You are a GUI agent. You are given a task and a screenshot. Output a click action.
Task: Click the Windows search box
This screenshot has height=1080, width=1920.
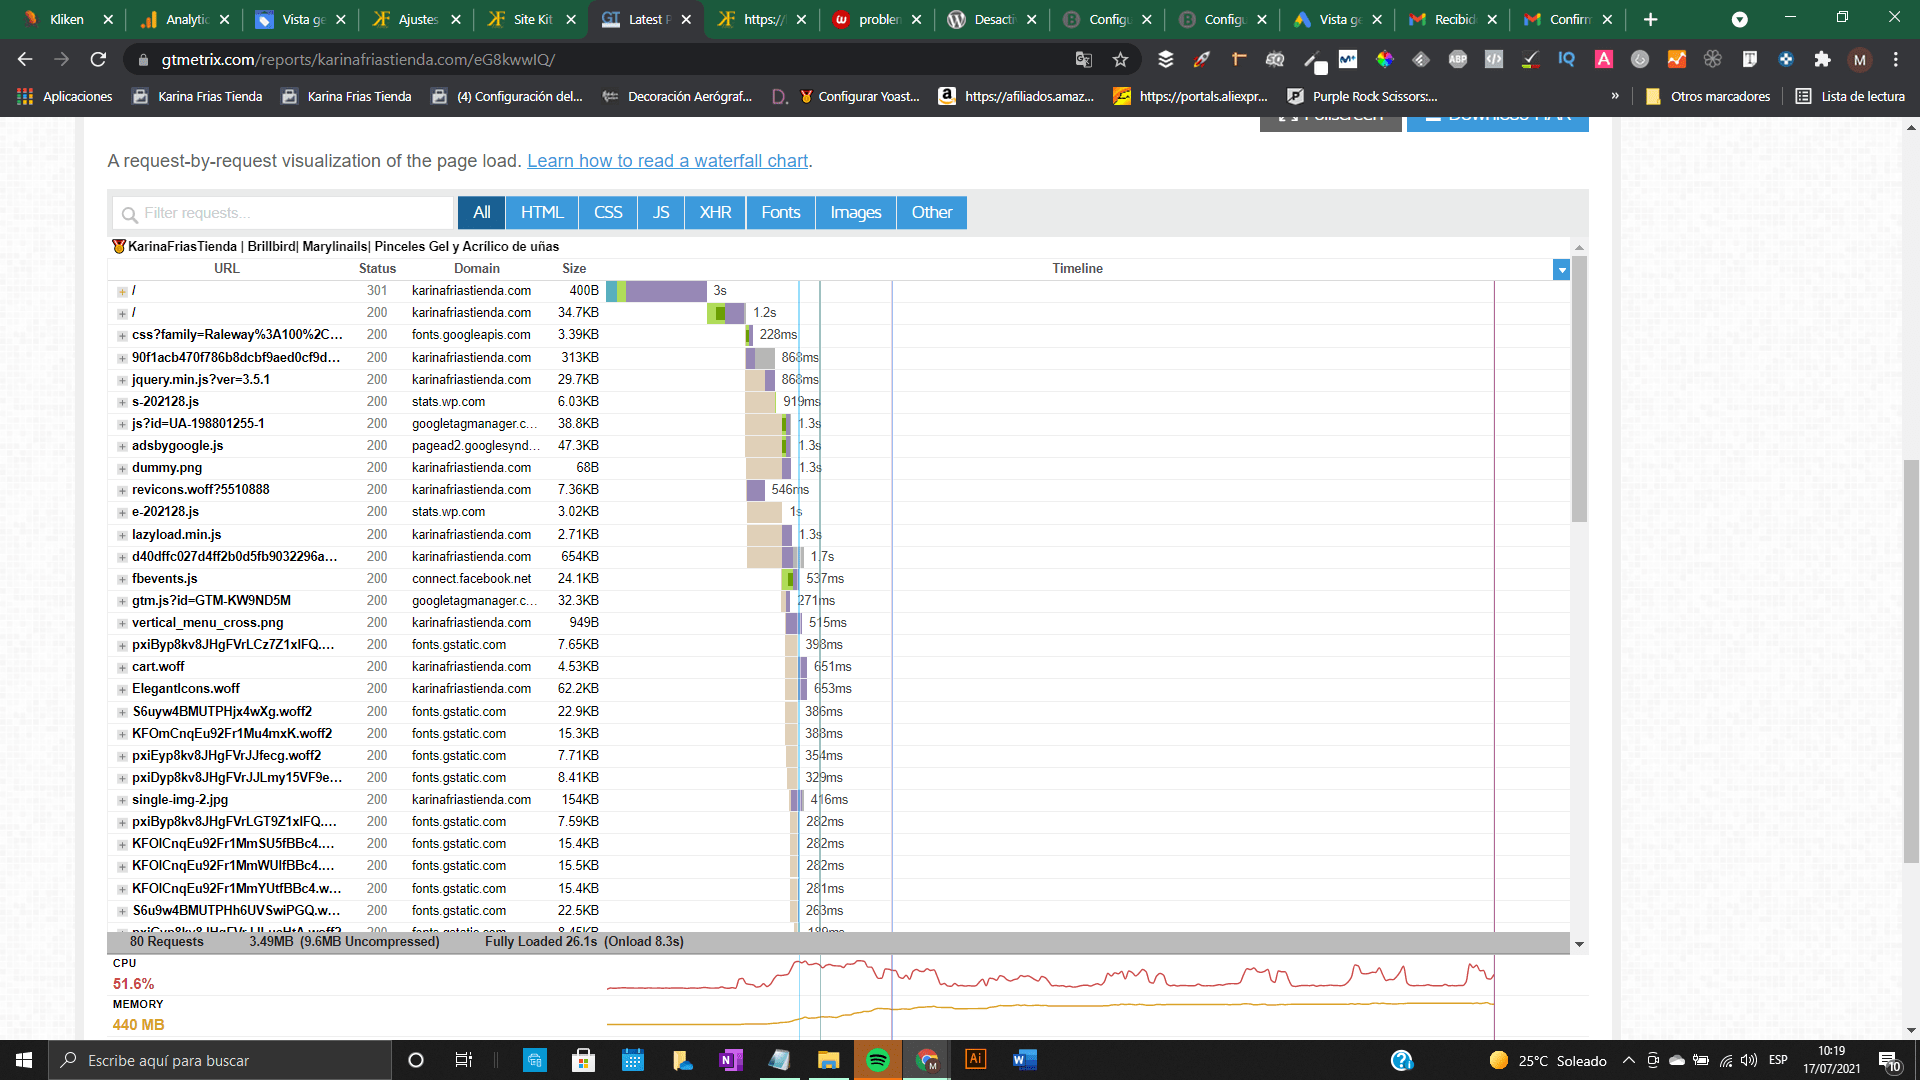click(220, 1060)
